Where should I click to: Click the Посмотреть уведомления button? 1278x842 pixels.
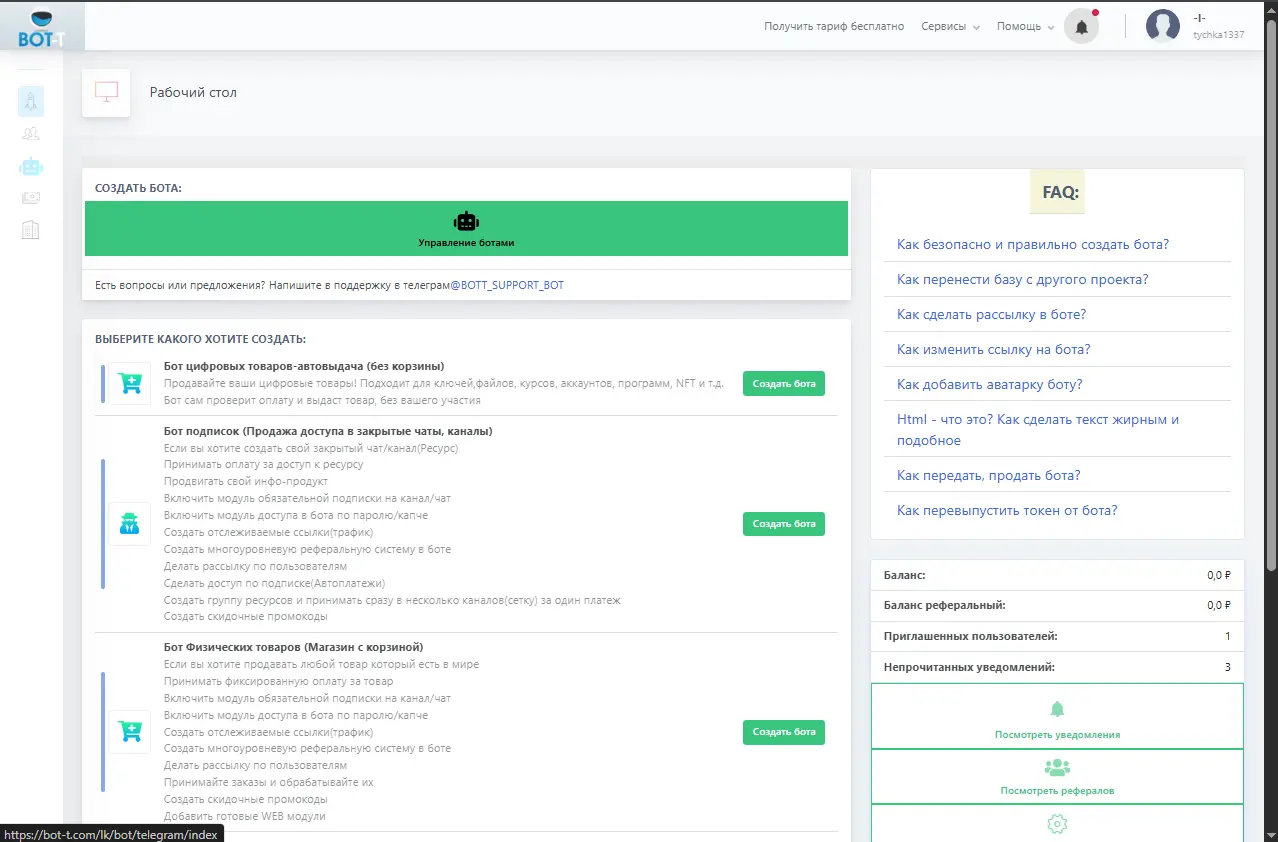(1057, 716)
